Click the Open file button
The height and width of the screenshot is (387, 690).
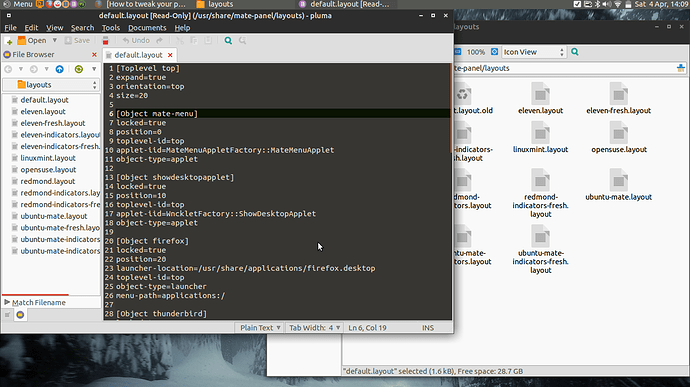pos(32,41)
